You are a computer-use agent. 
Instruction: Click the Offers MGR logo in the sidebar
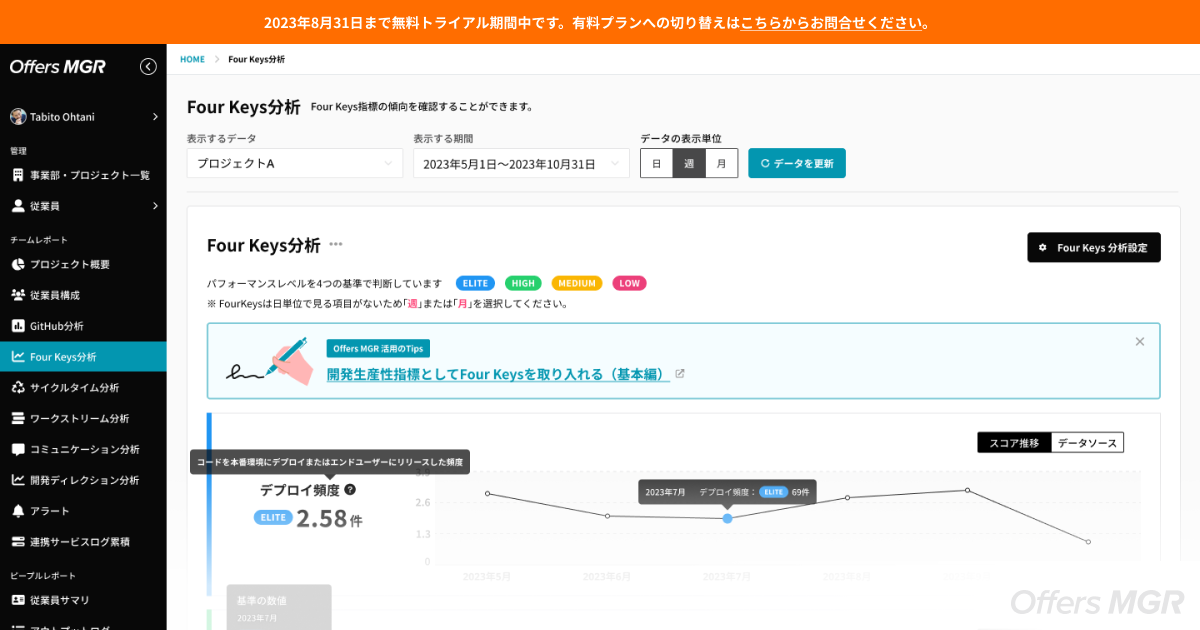coord(58,67)
